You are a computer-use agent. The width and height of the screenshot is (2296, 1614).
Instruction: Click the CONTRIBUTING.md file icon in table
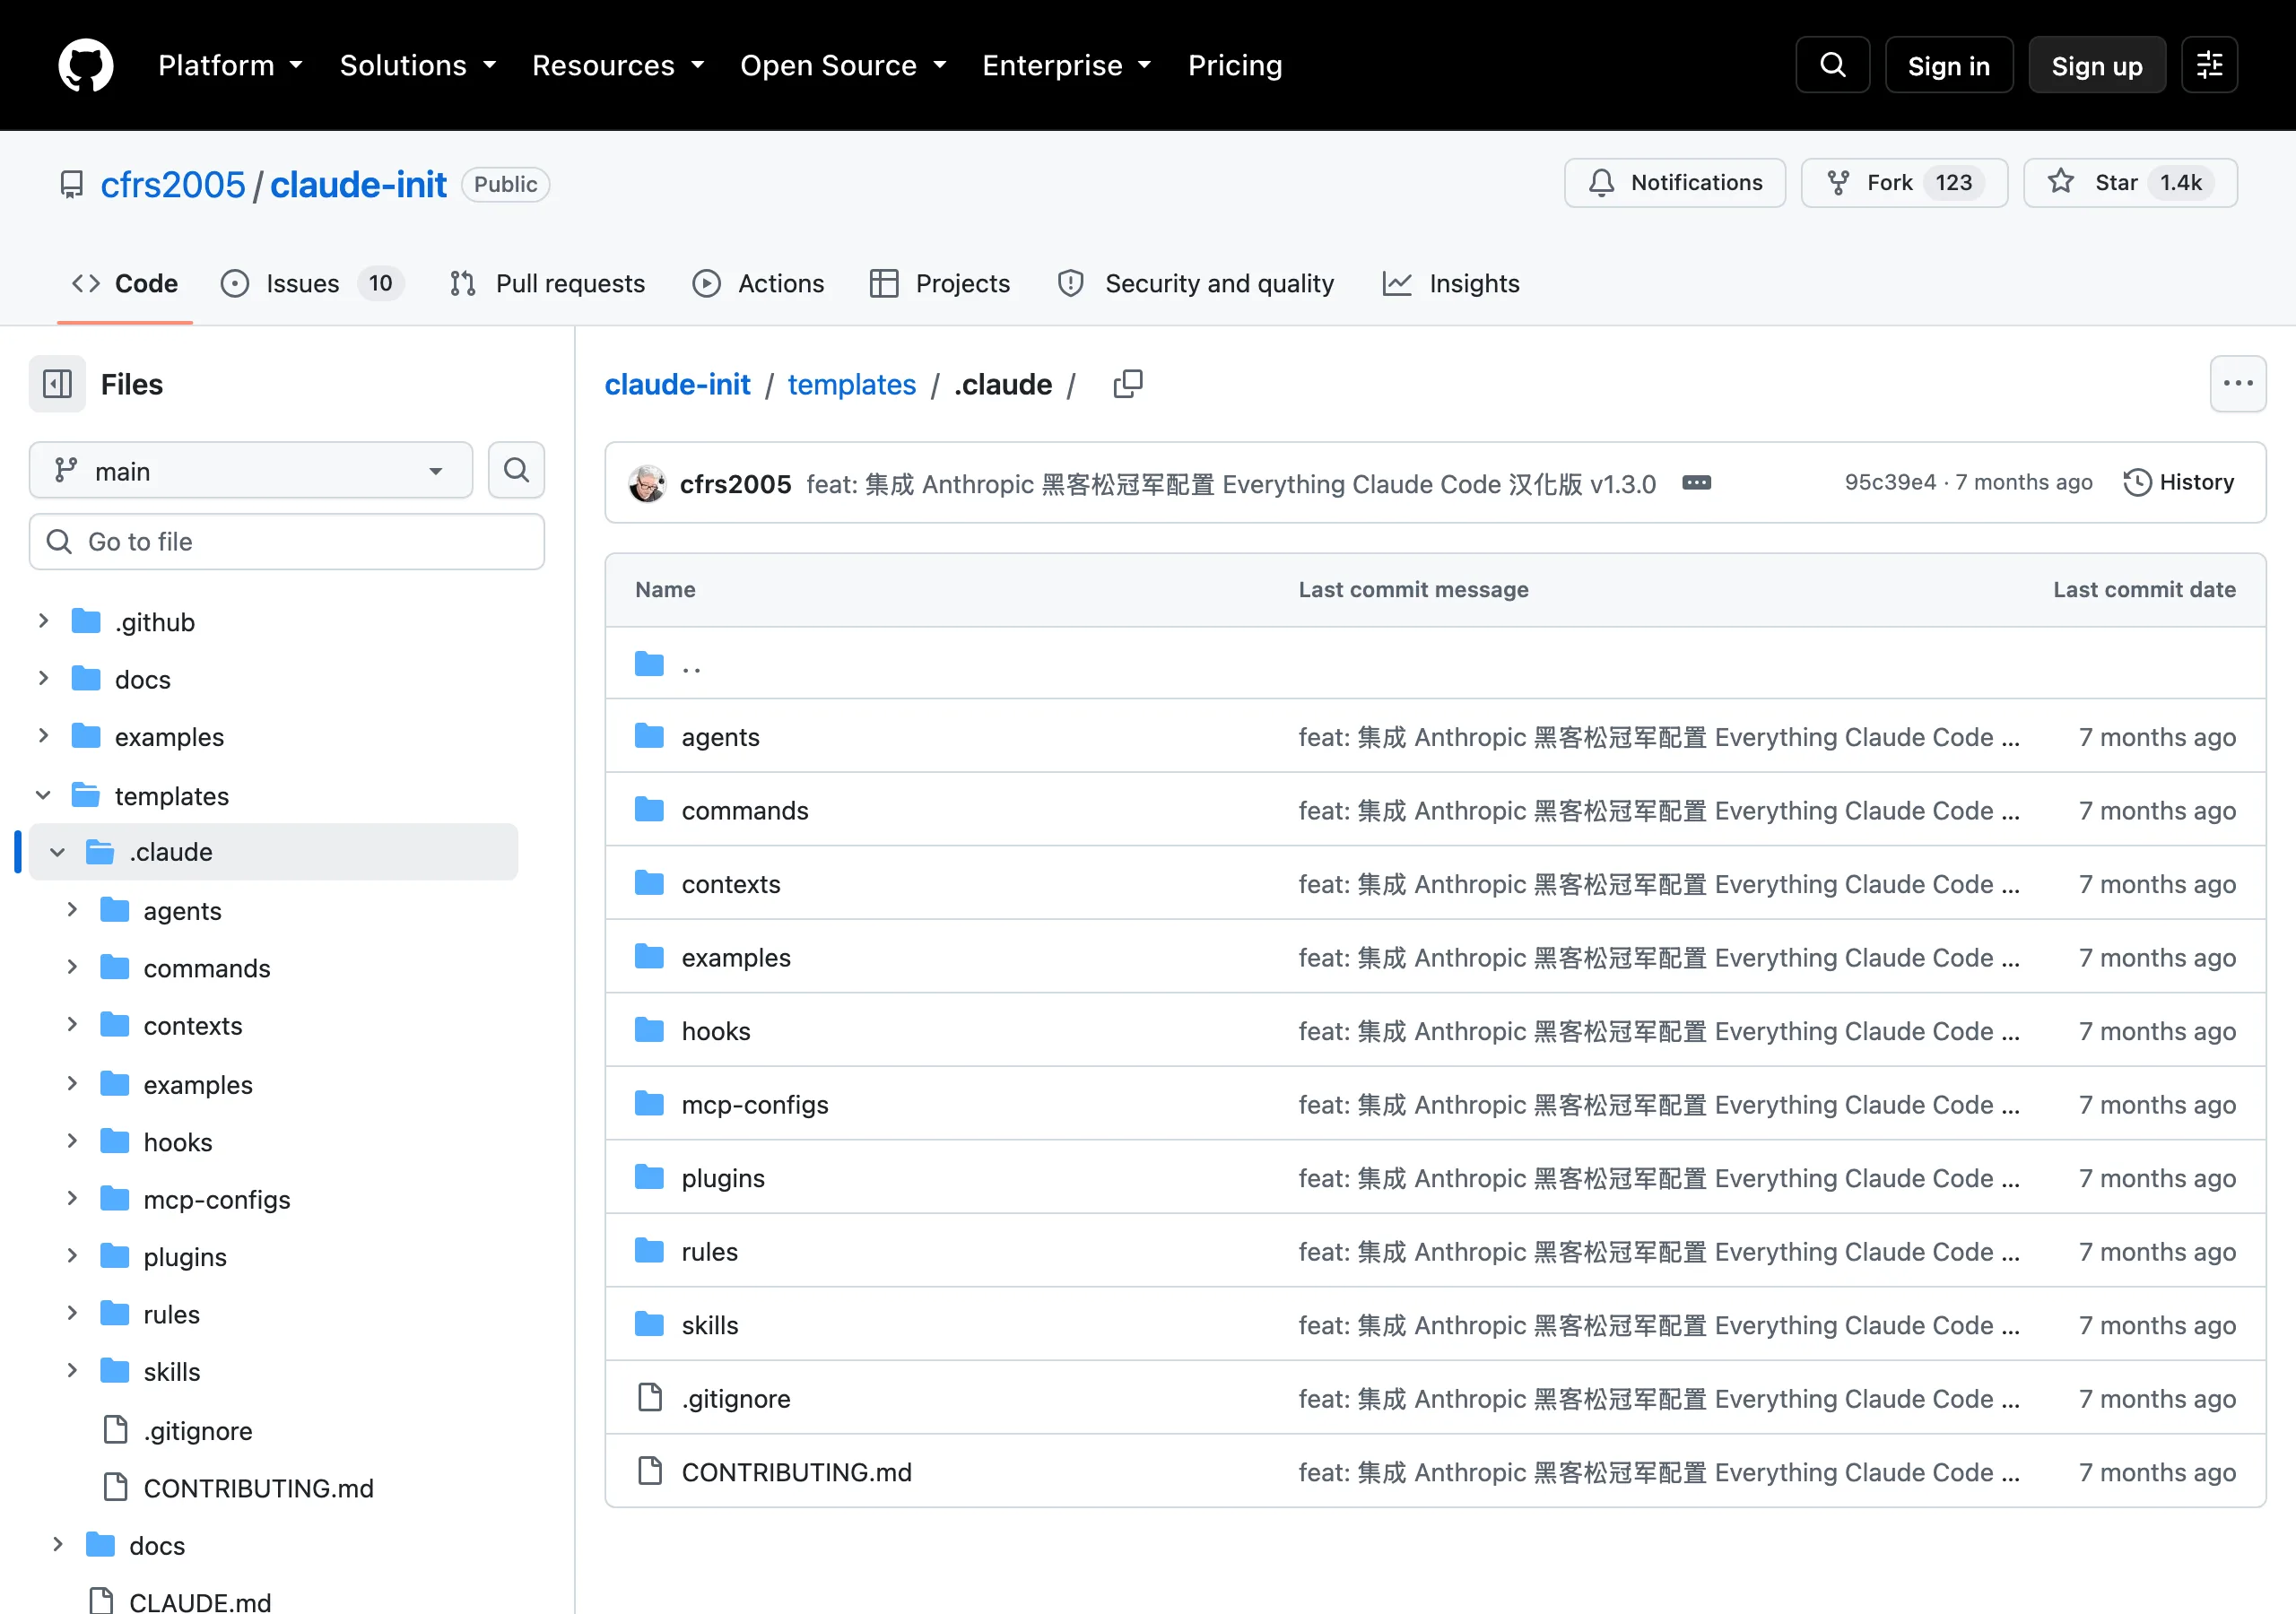(650, 1471)
